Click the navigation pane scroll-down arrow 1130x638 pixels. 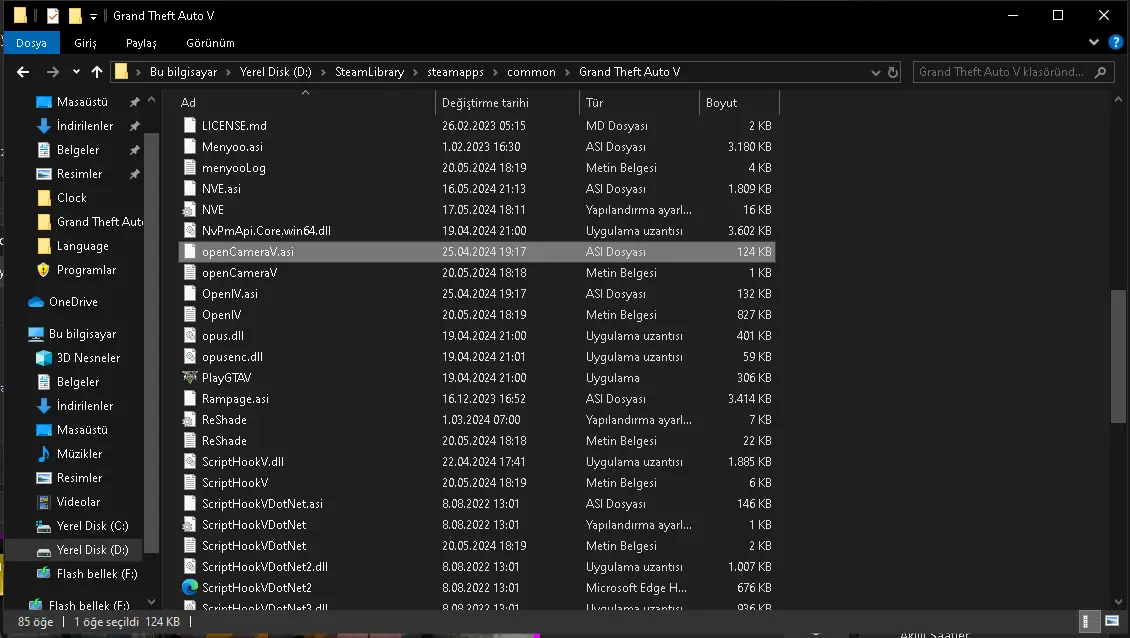coord(151,602)
